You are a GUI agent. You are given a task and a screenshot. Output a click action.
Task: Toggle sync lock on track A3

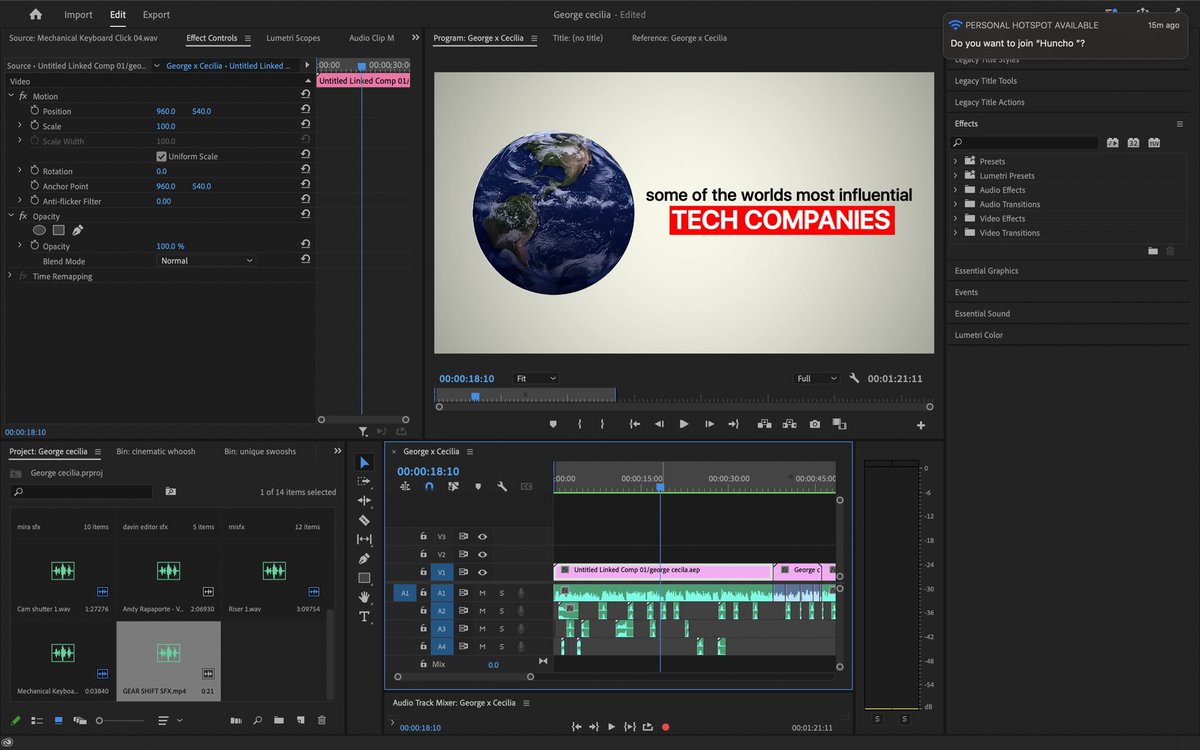pos(463,629)
